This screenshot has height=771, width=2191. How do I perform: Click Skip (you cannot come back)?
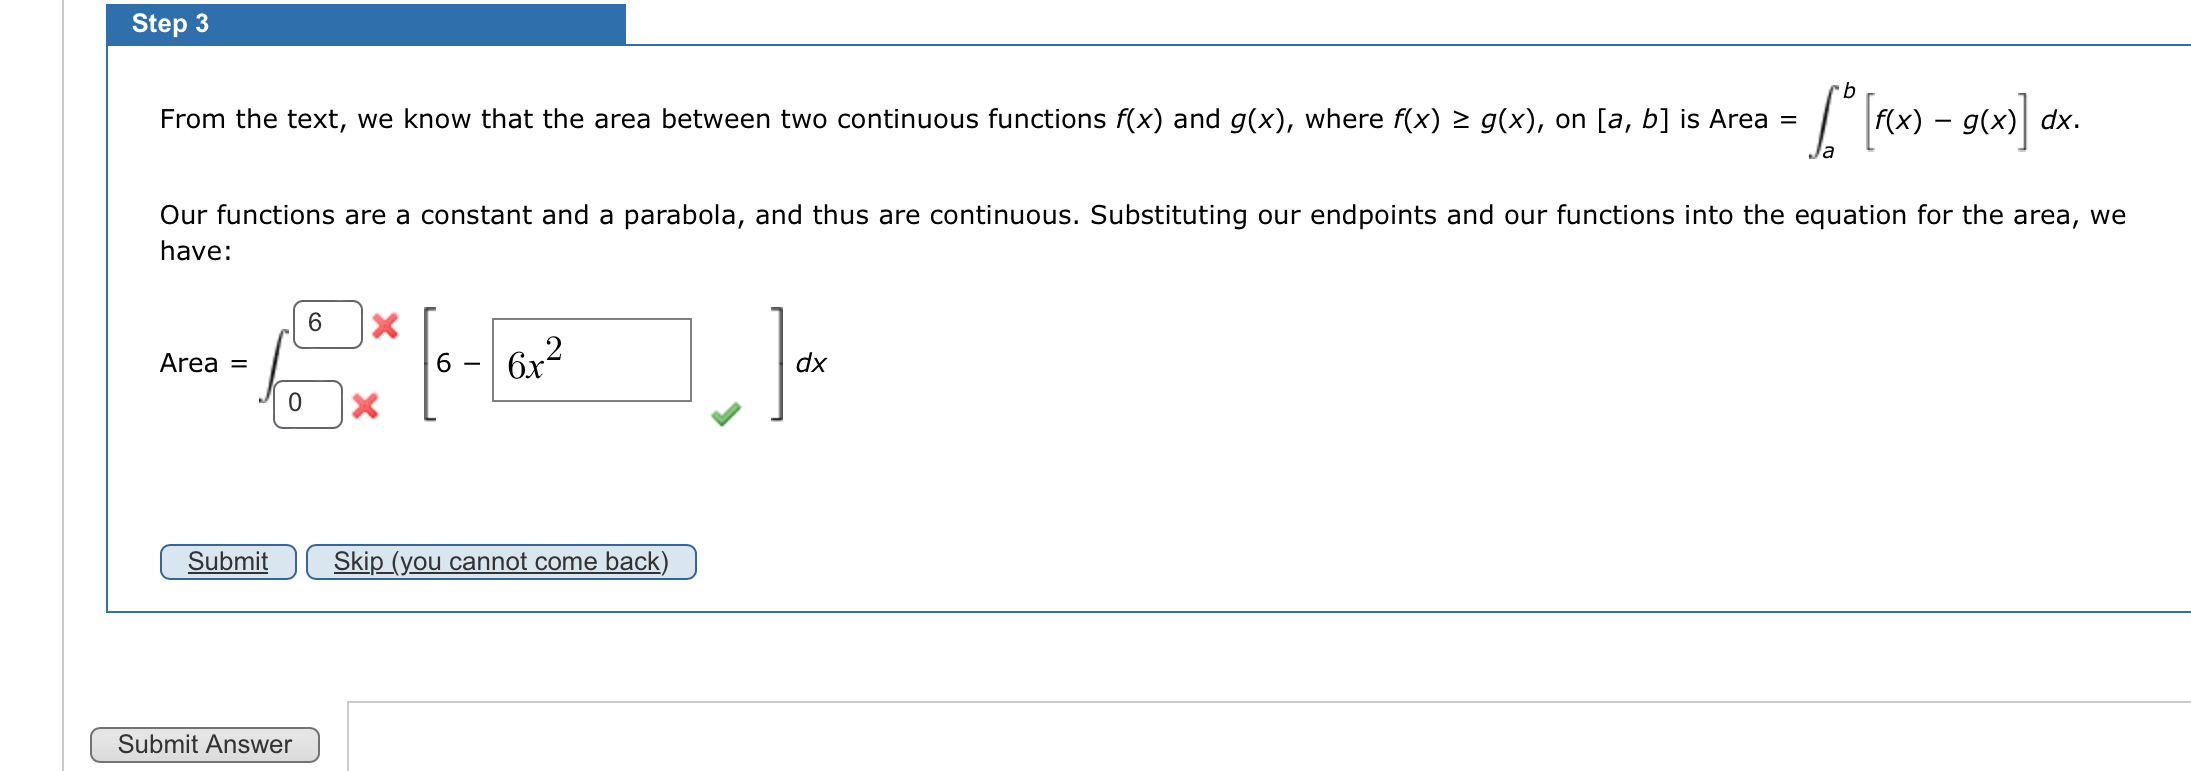click(x=501, y=562)
